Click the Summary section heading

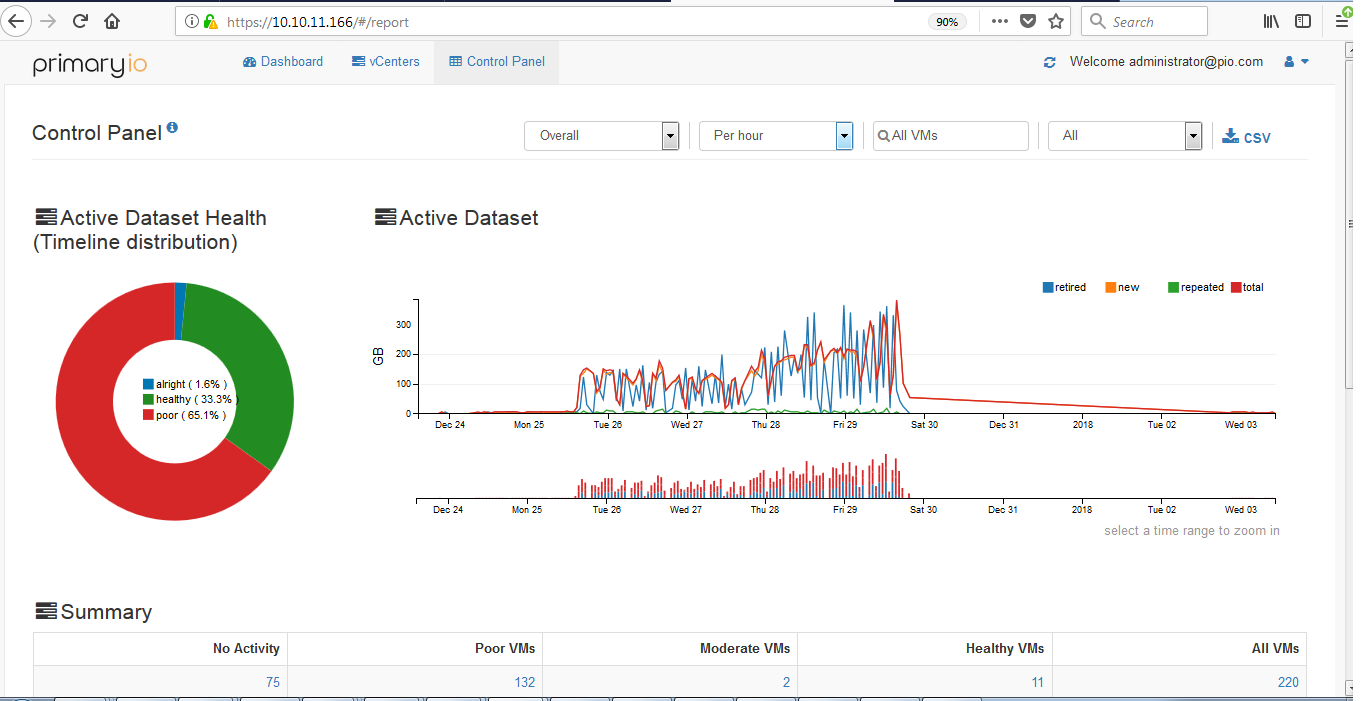(94, 612)
